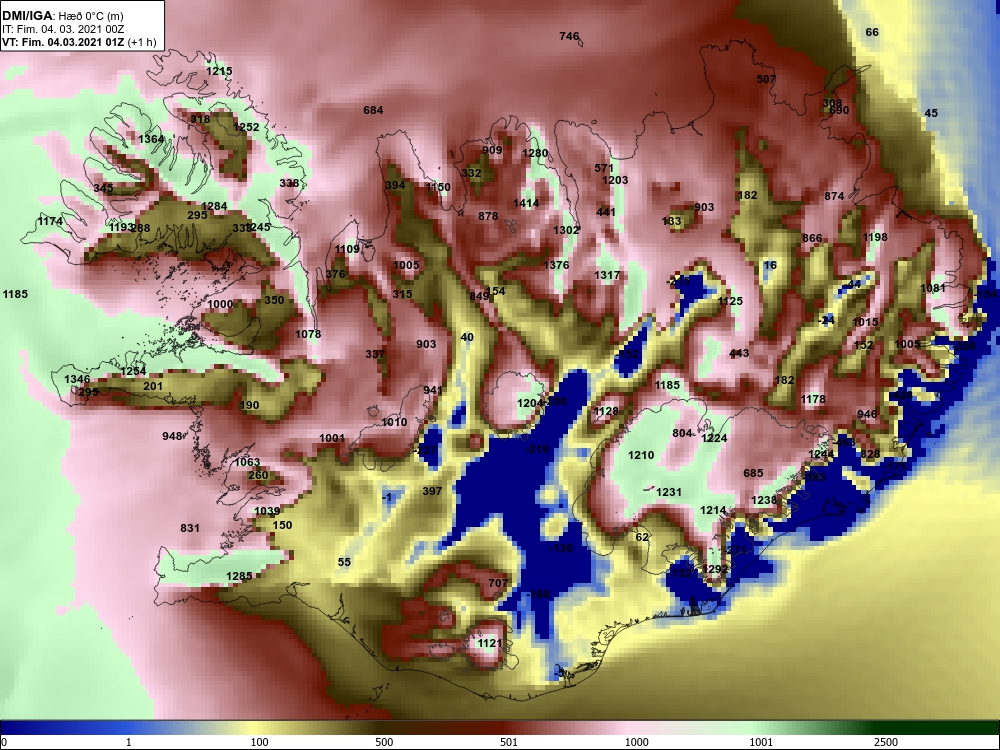The image size is (1000, 750).
Task: Click the map value '1231'
Action: (669, 492)
